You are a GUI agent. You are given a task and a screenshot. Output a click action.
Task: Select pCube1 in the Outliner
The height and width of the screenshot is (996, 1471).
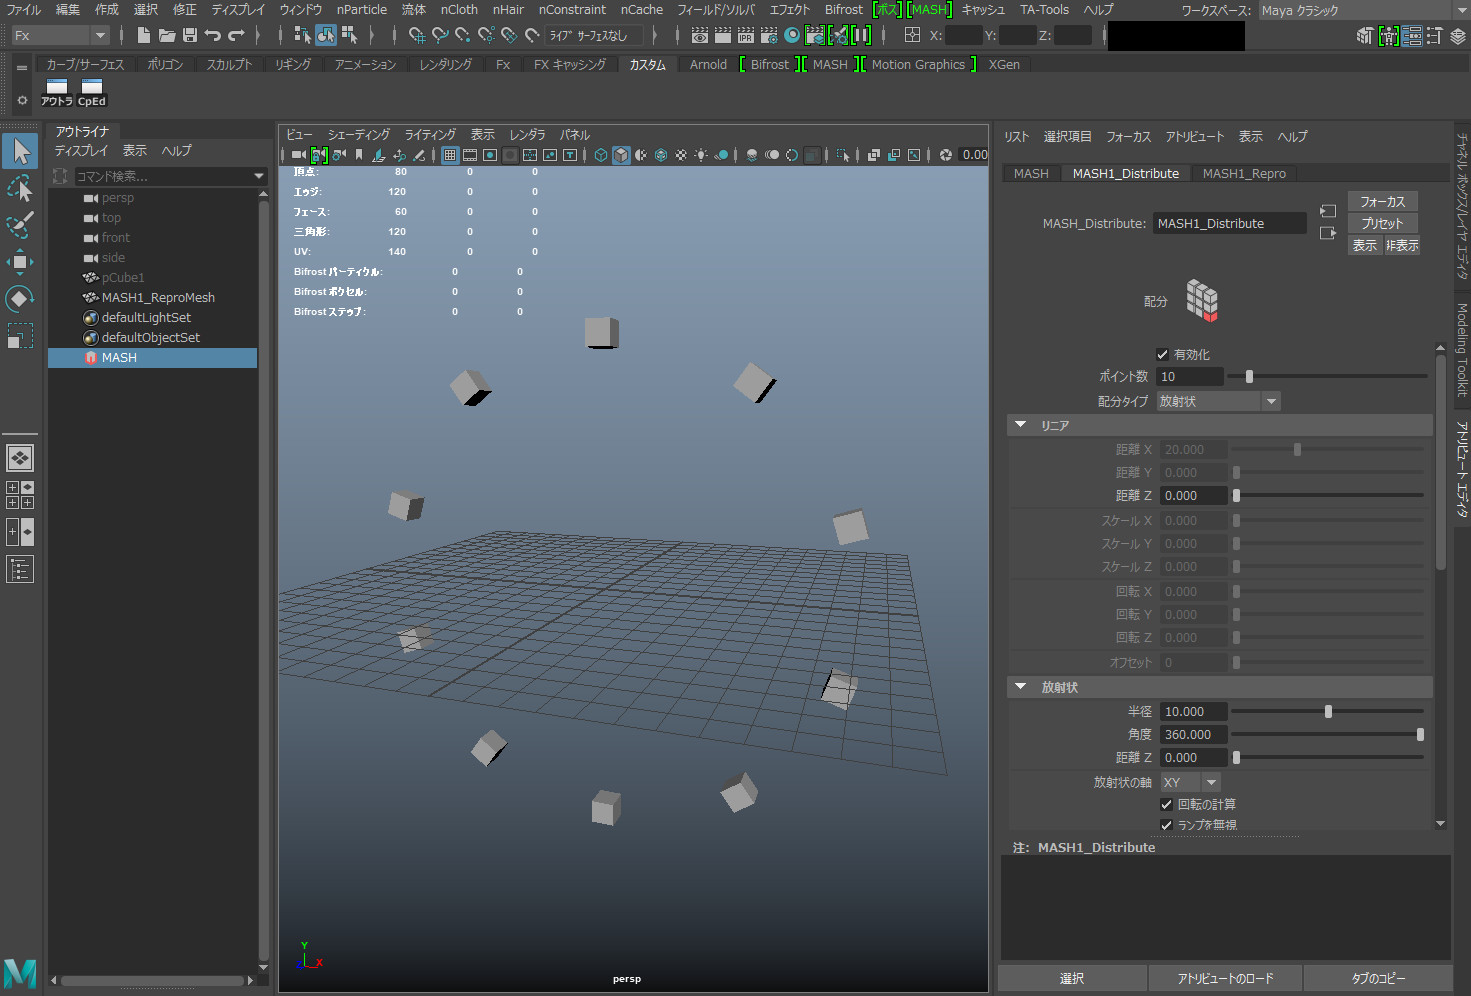tap(122, 277)
